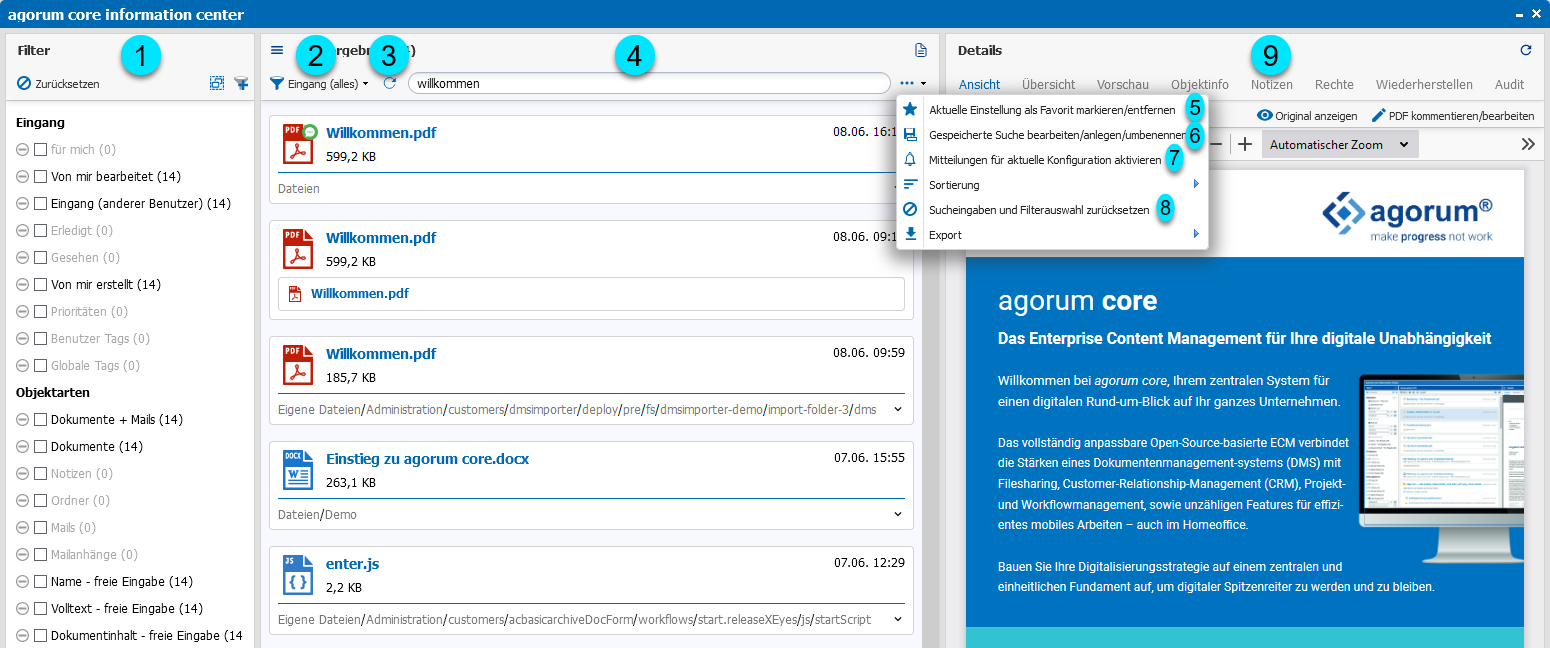Open the Export submenu
The width and height of the screenshot is (1550, 648).
click(1052, 235)
